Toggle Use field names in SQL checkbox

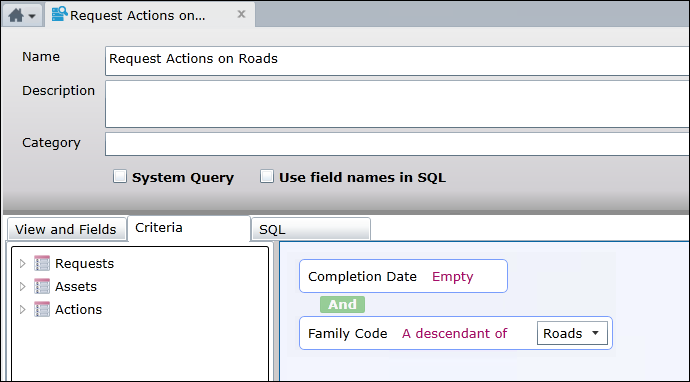point(267,176)
